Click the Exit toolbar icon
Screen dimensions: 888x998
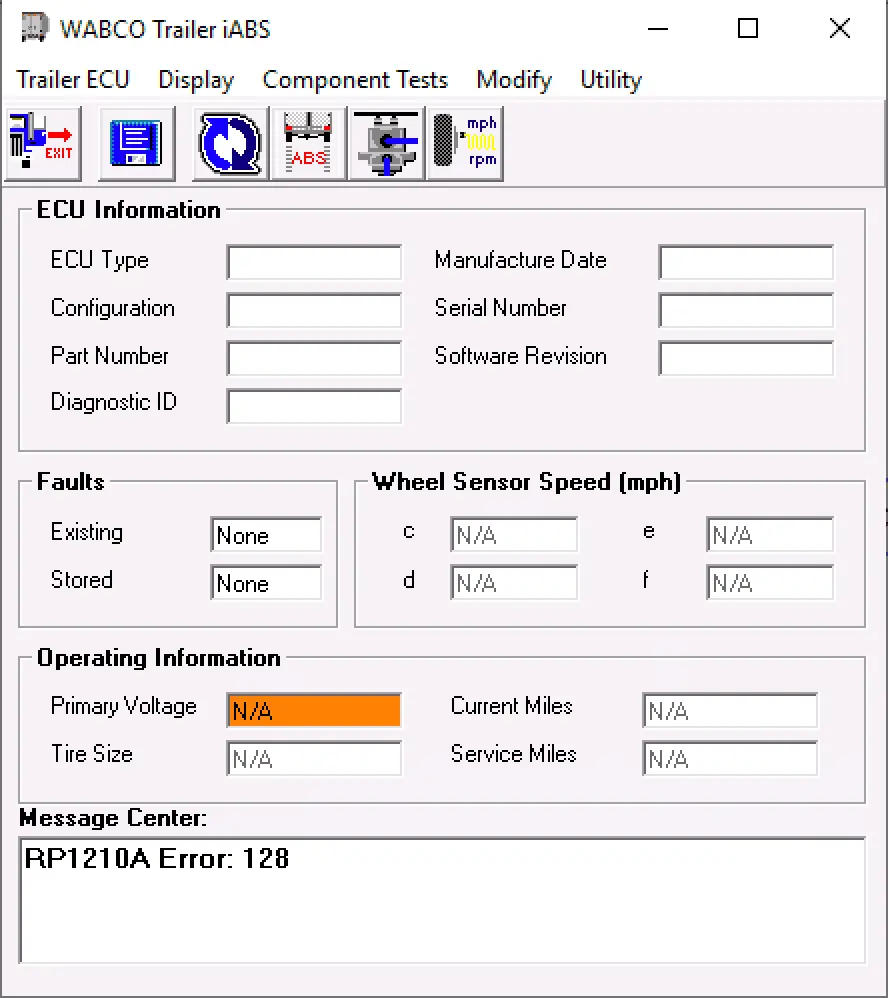[43, 144]
